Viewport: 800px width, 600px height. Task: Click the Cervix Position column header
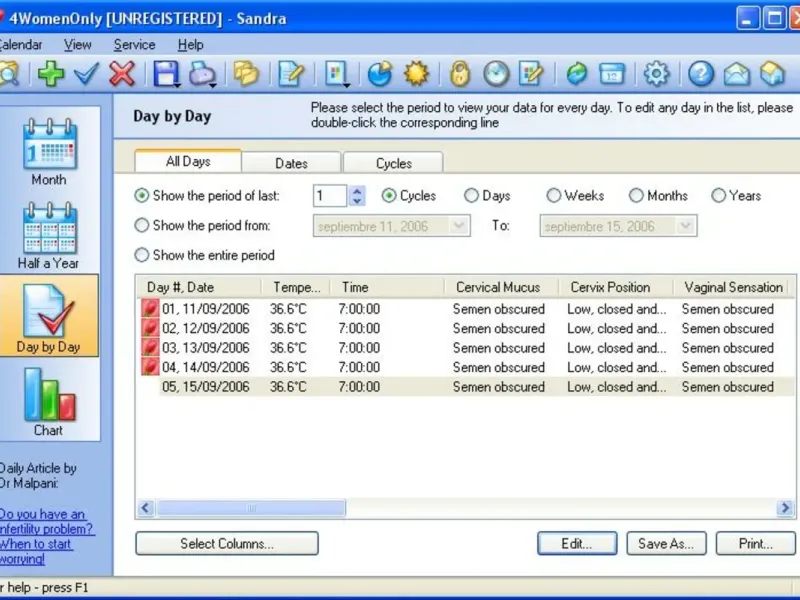click(615, 287)
